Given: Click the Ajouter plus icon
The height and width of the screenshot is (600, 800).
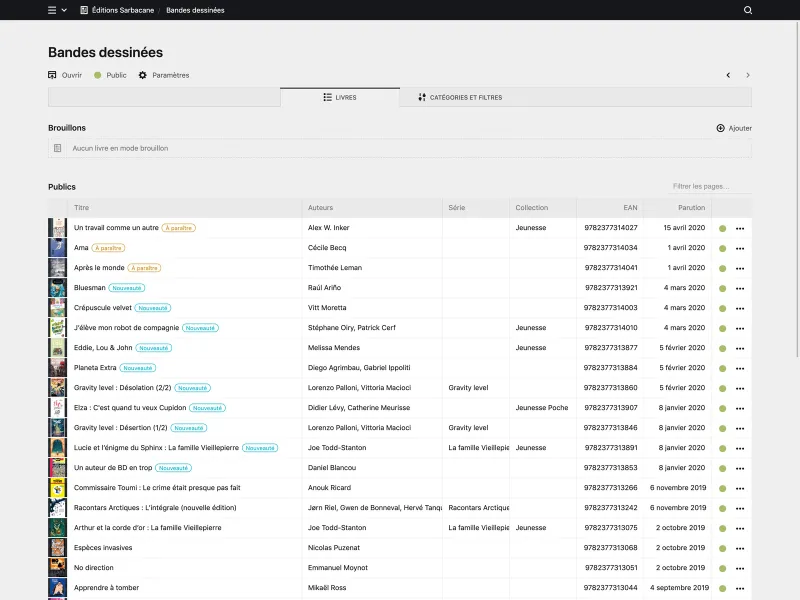Looking at the screenshot, I should point(722,128).
